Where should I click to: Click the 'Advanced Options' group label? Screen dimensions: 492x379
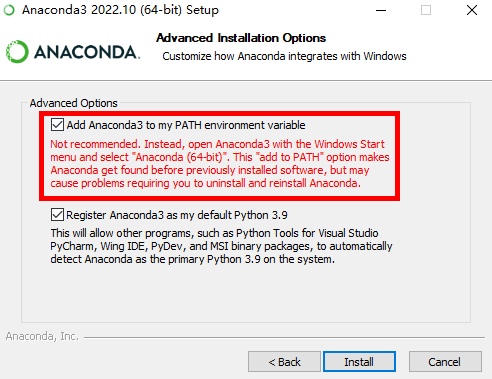click(74, 103)
